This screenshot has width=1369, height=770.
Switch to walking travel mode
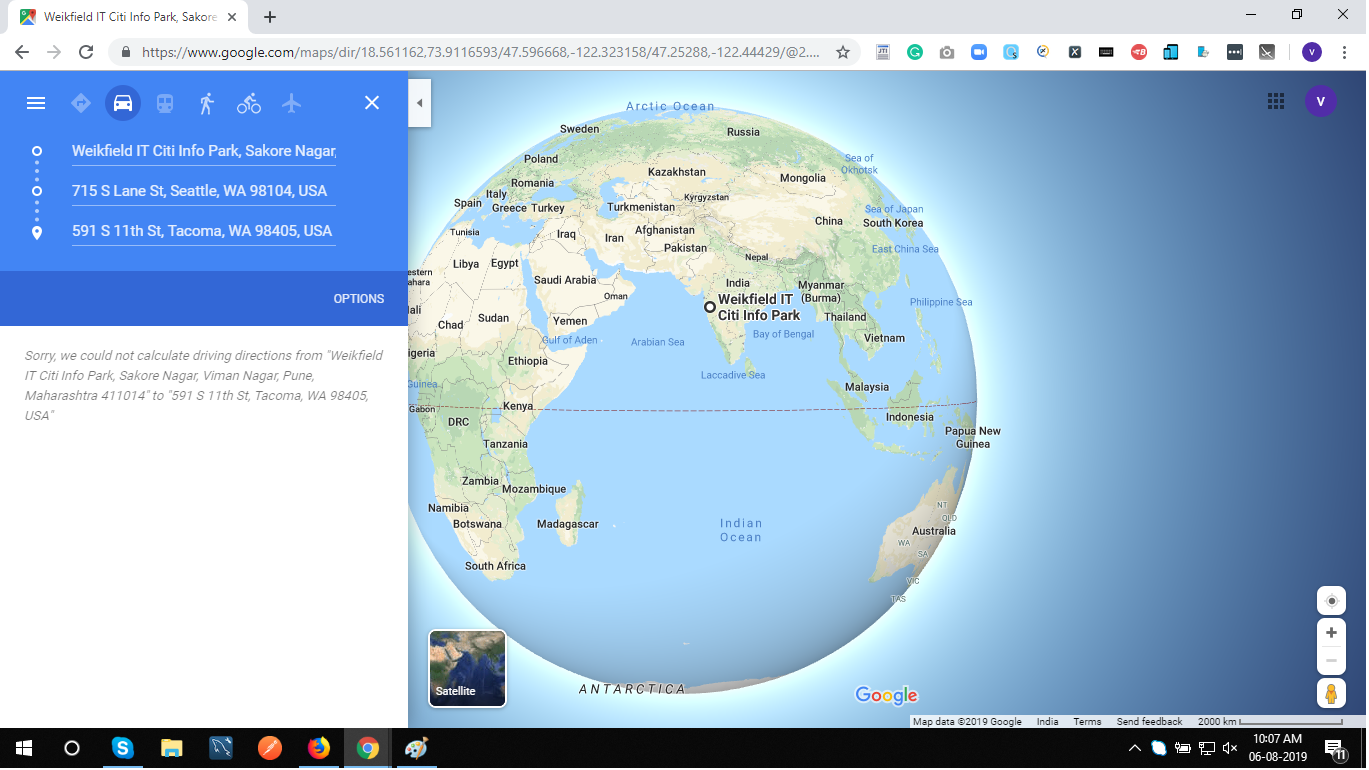[207, 103]
